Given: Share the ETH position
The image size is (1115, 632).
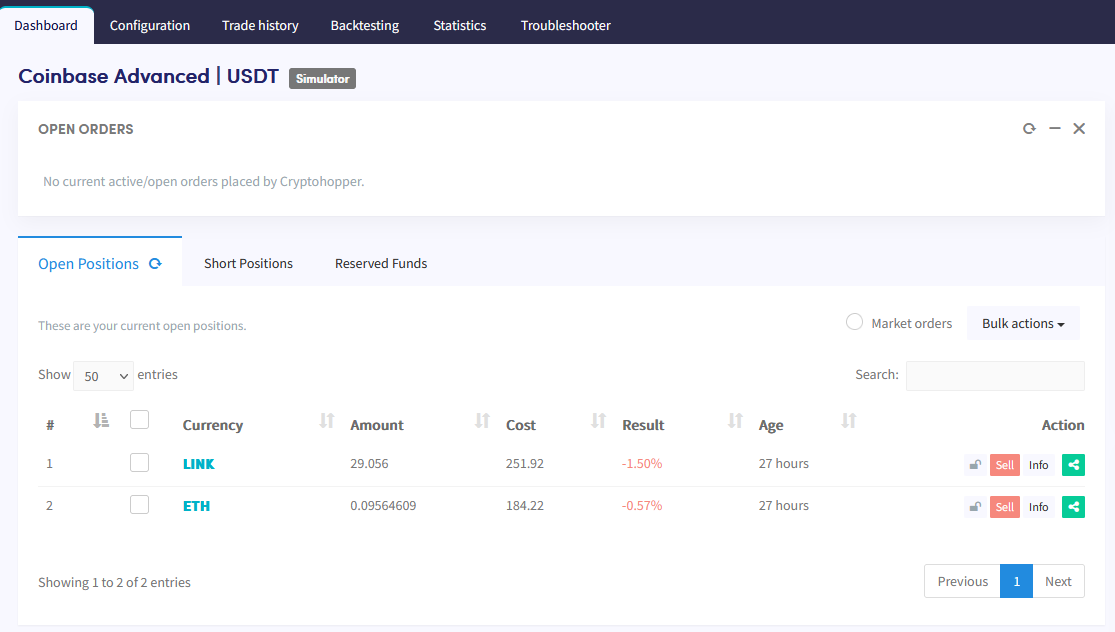Looking at the screenshot, I should click(1073, 507).
